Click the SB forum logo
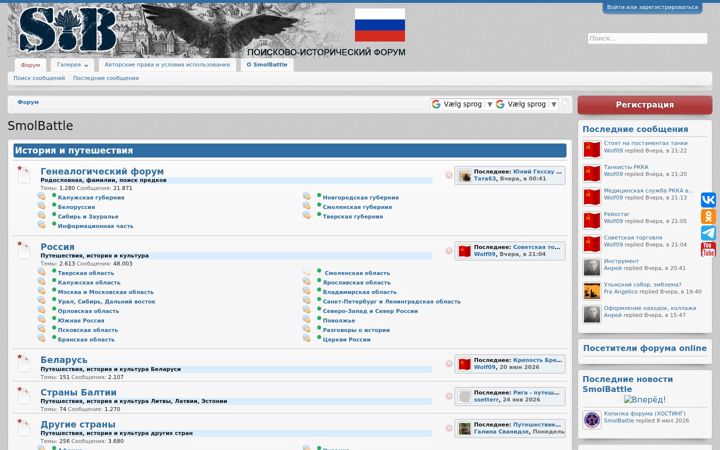Image resolution: width=720 pixels, height=450 pixels. tap(68, 29)
